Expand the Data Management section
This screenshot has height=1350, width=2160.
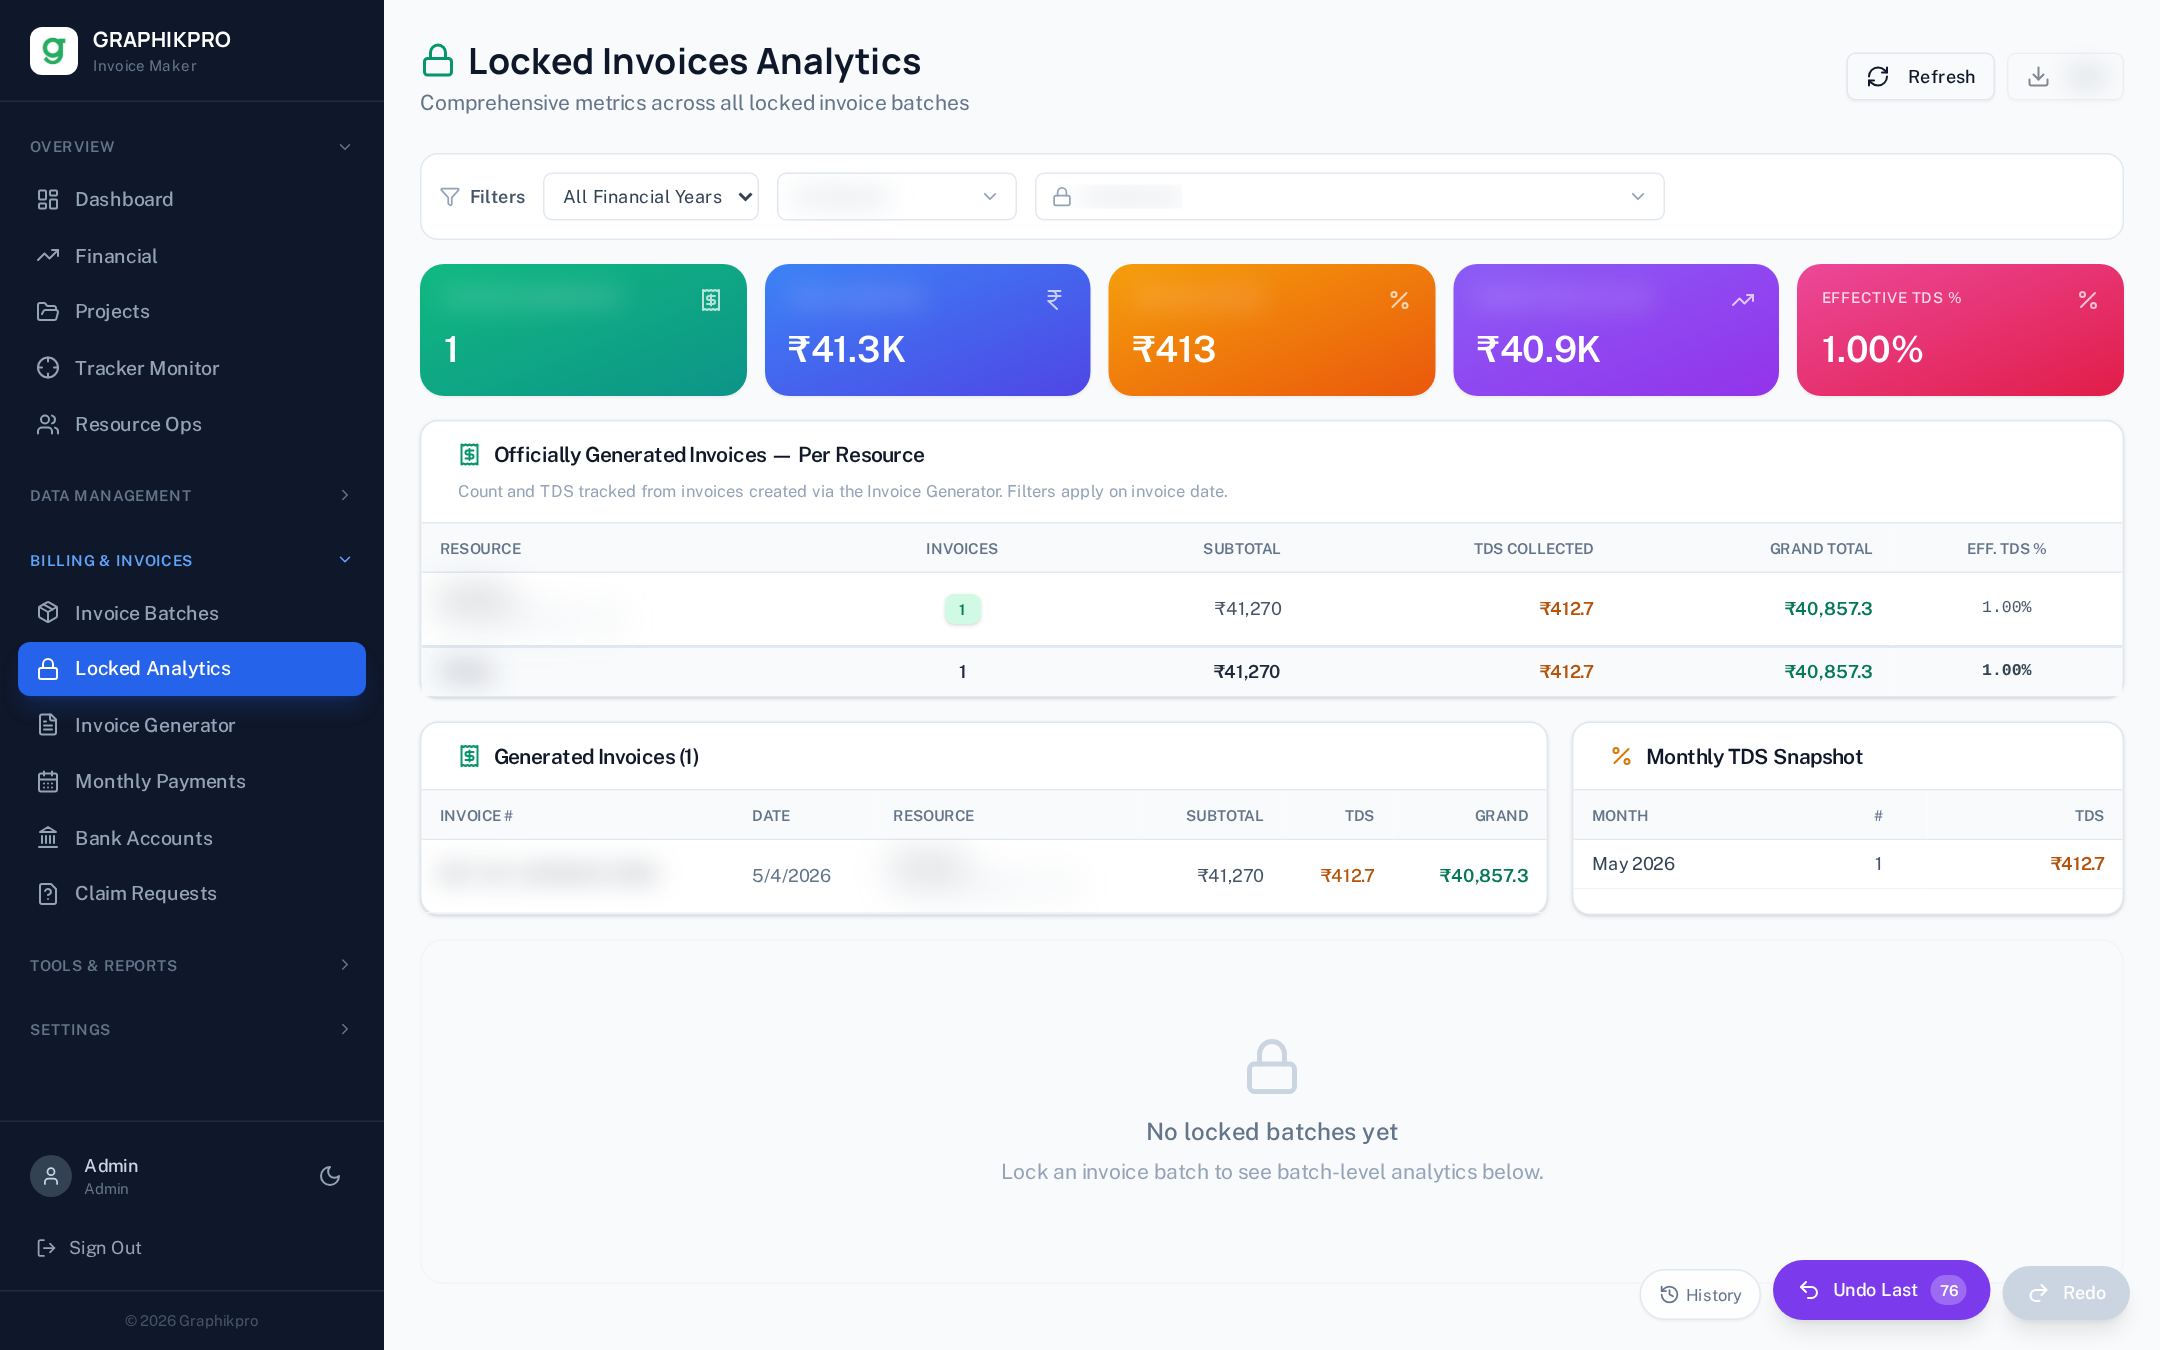point(192,496)
